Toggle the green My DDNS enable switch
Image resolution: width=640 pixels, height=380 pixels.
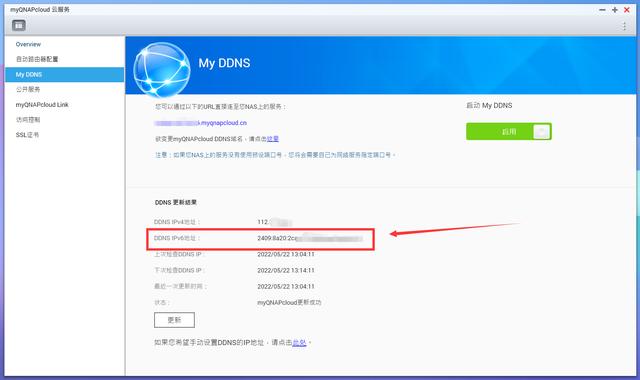[x=509, y=131]
